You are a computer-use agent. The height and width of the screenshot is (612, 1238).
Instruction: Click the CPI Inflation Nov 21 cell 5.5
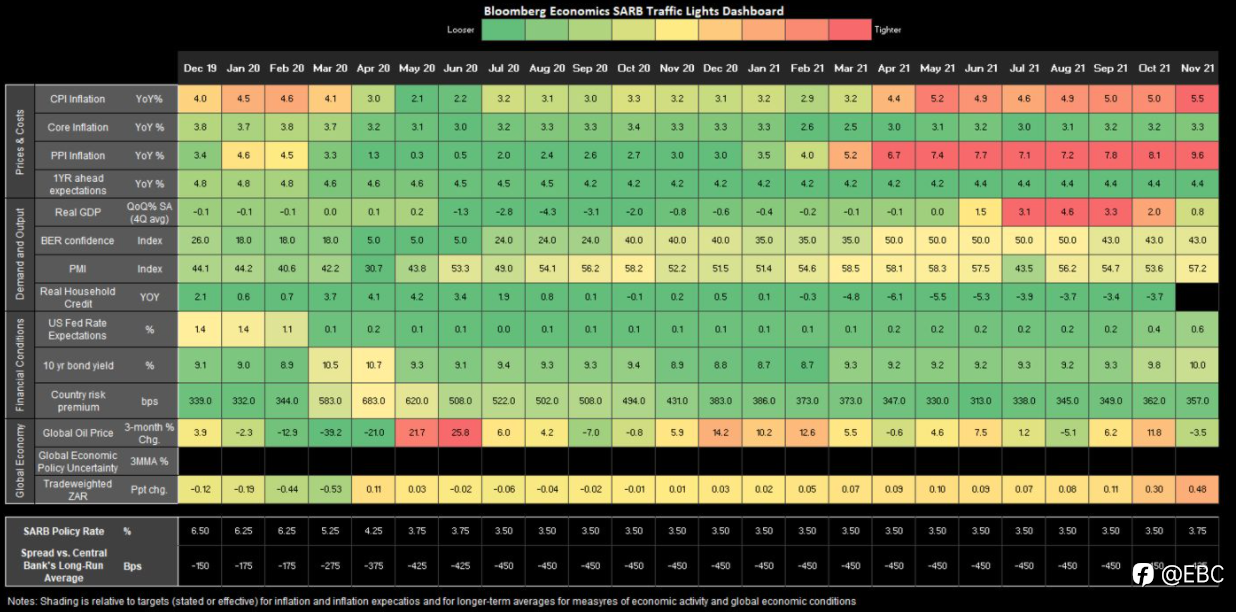coord(1197,99)
